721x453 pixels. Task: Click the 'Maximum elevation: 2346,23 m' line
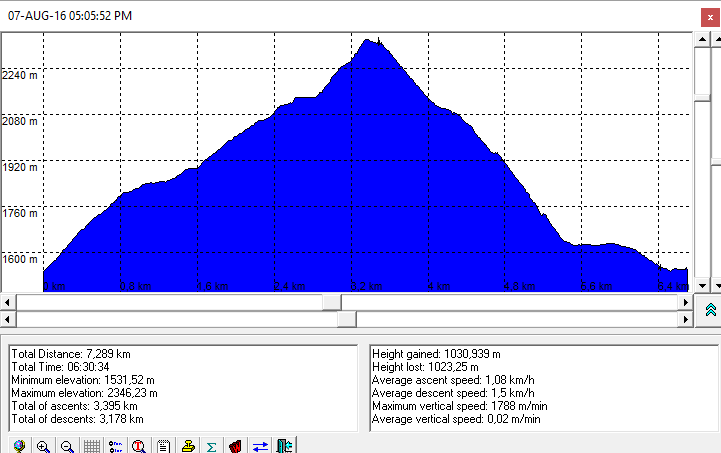coord(84,393)
